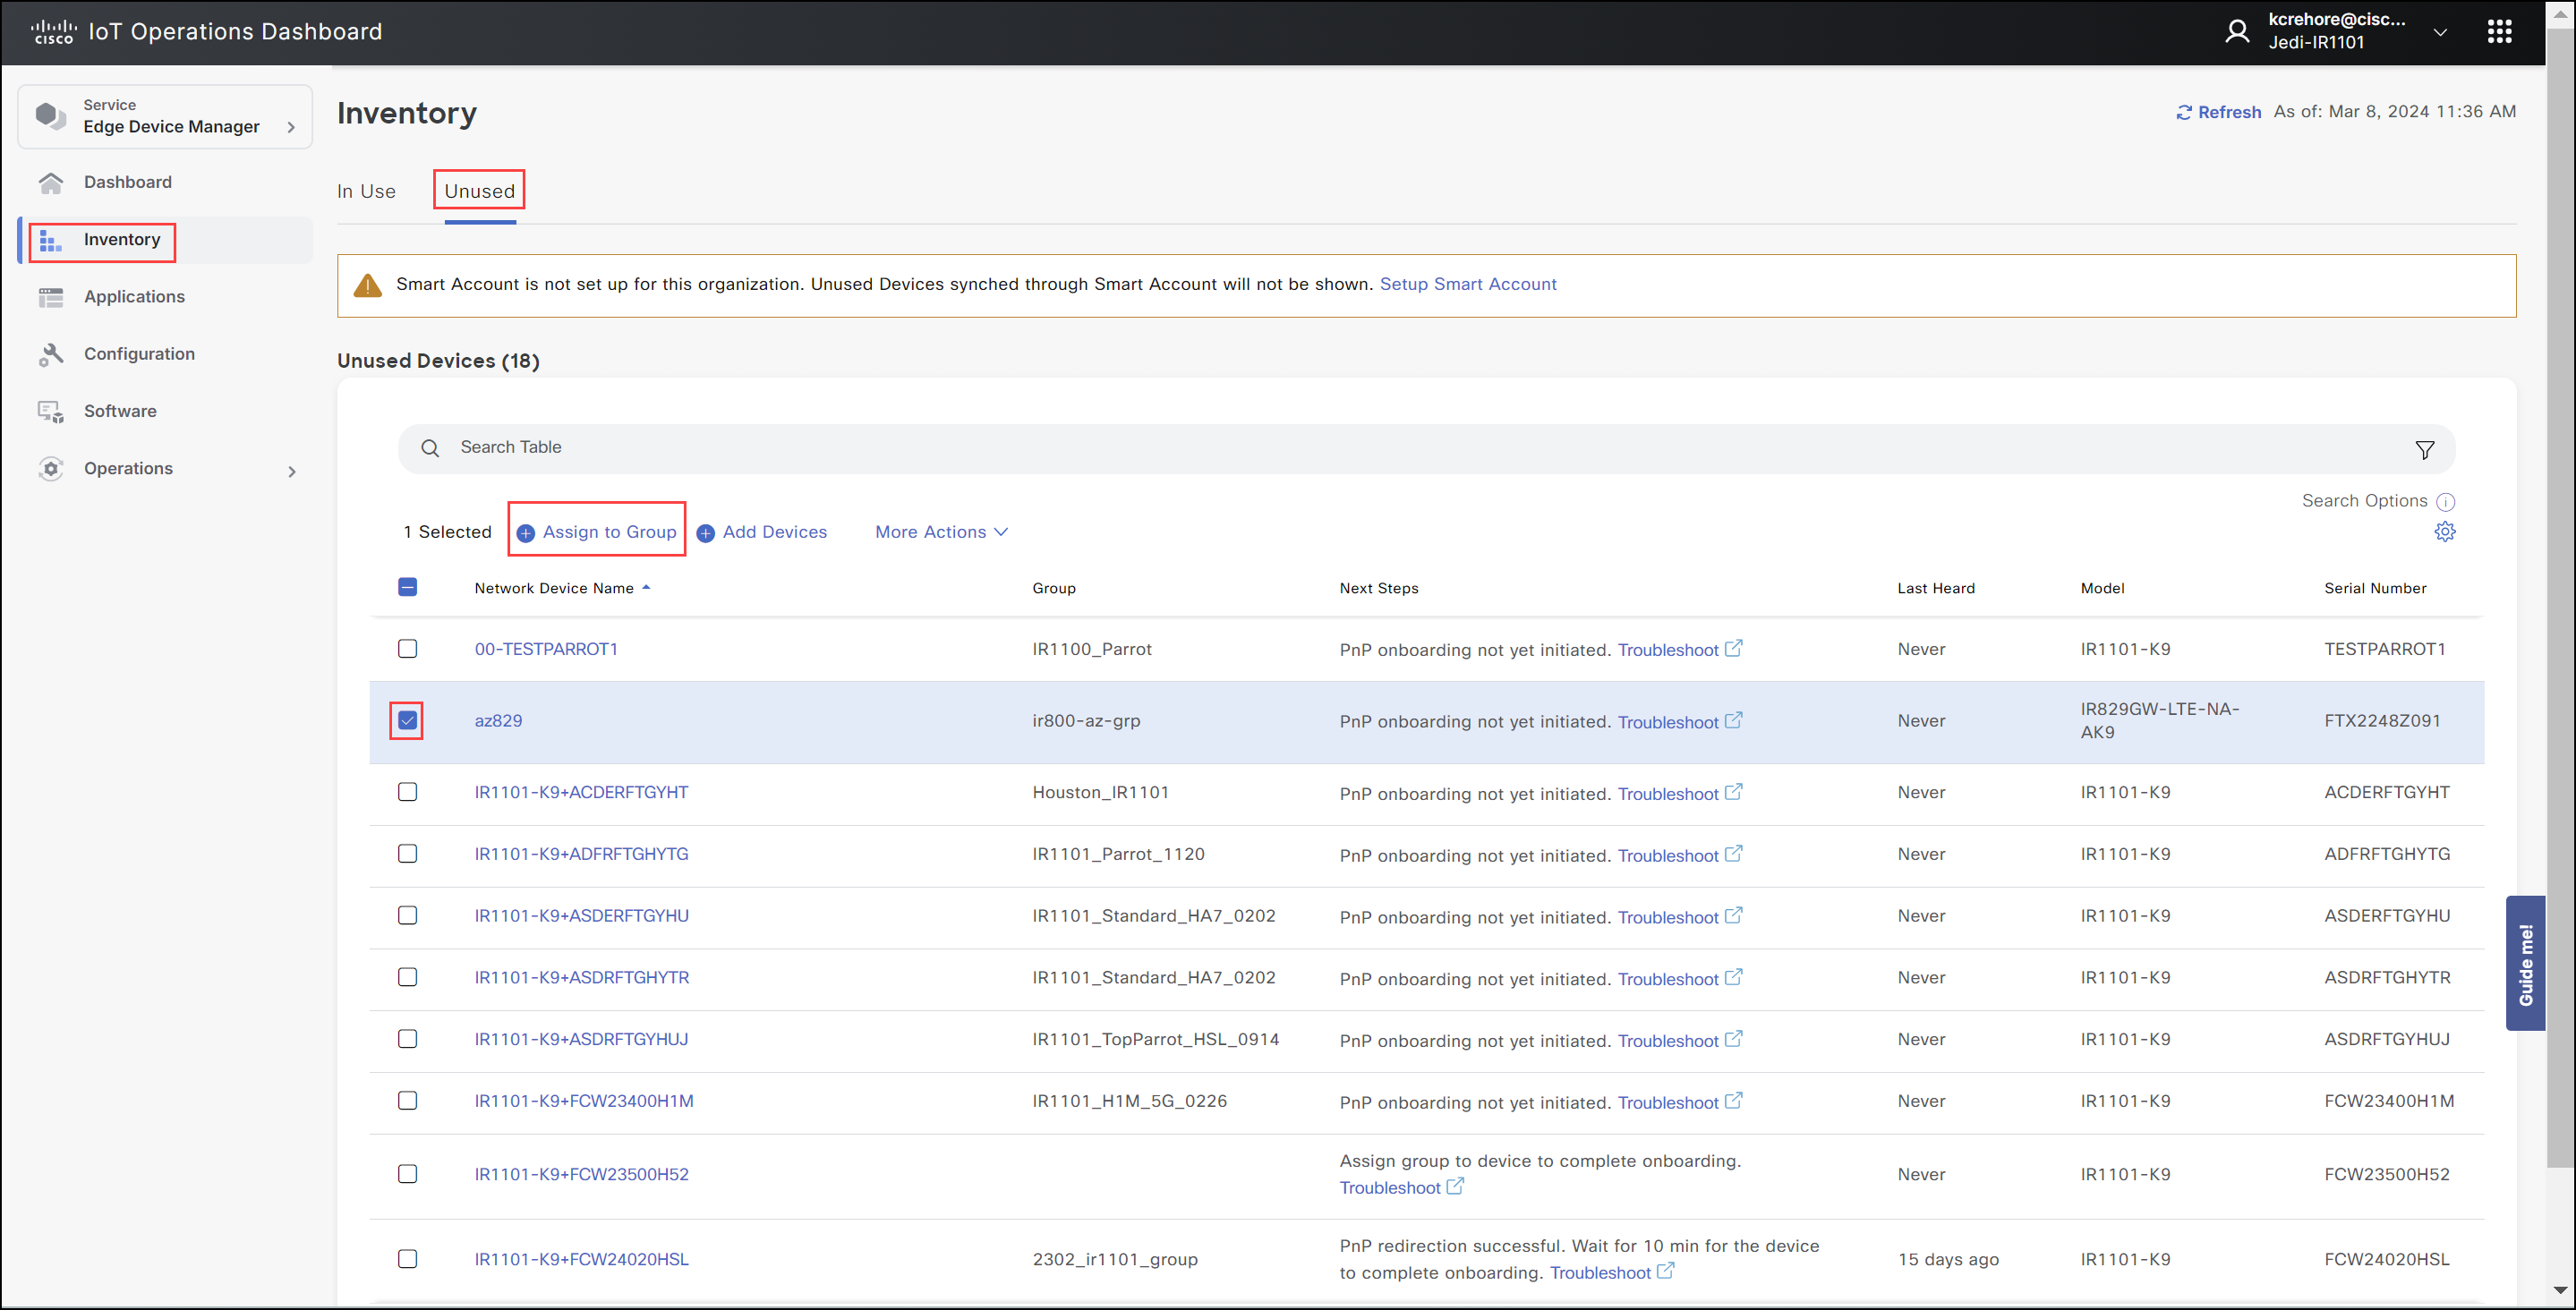This screenshot has height=1310, width=2576.
Task: Click the Applications sidebar icon
Action: point(51,297)
